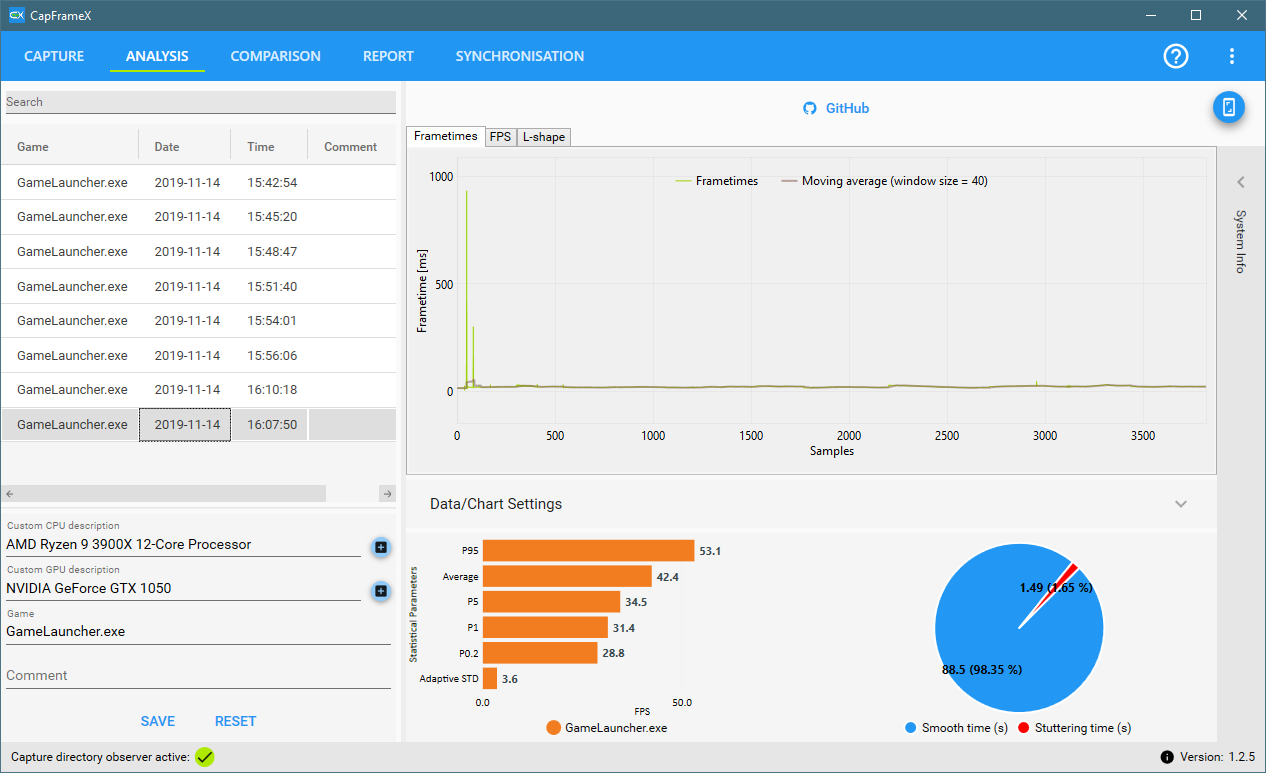Click the Adaptive STD bar showing 3.6
Image resolution: width=1266 pixels, height=773 pixels.
(490, 679)
